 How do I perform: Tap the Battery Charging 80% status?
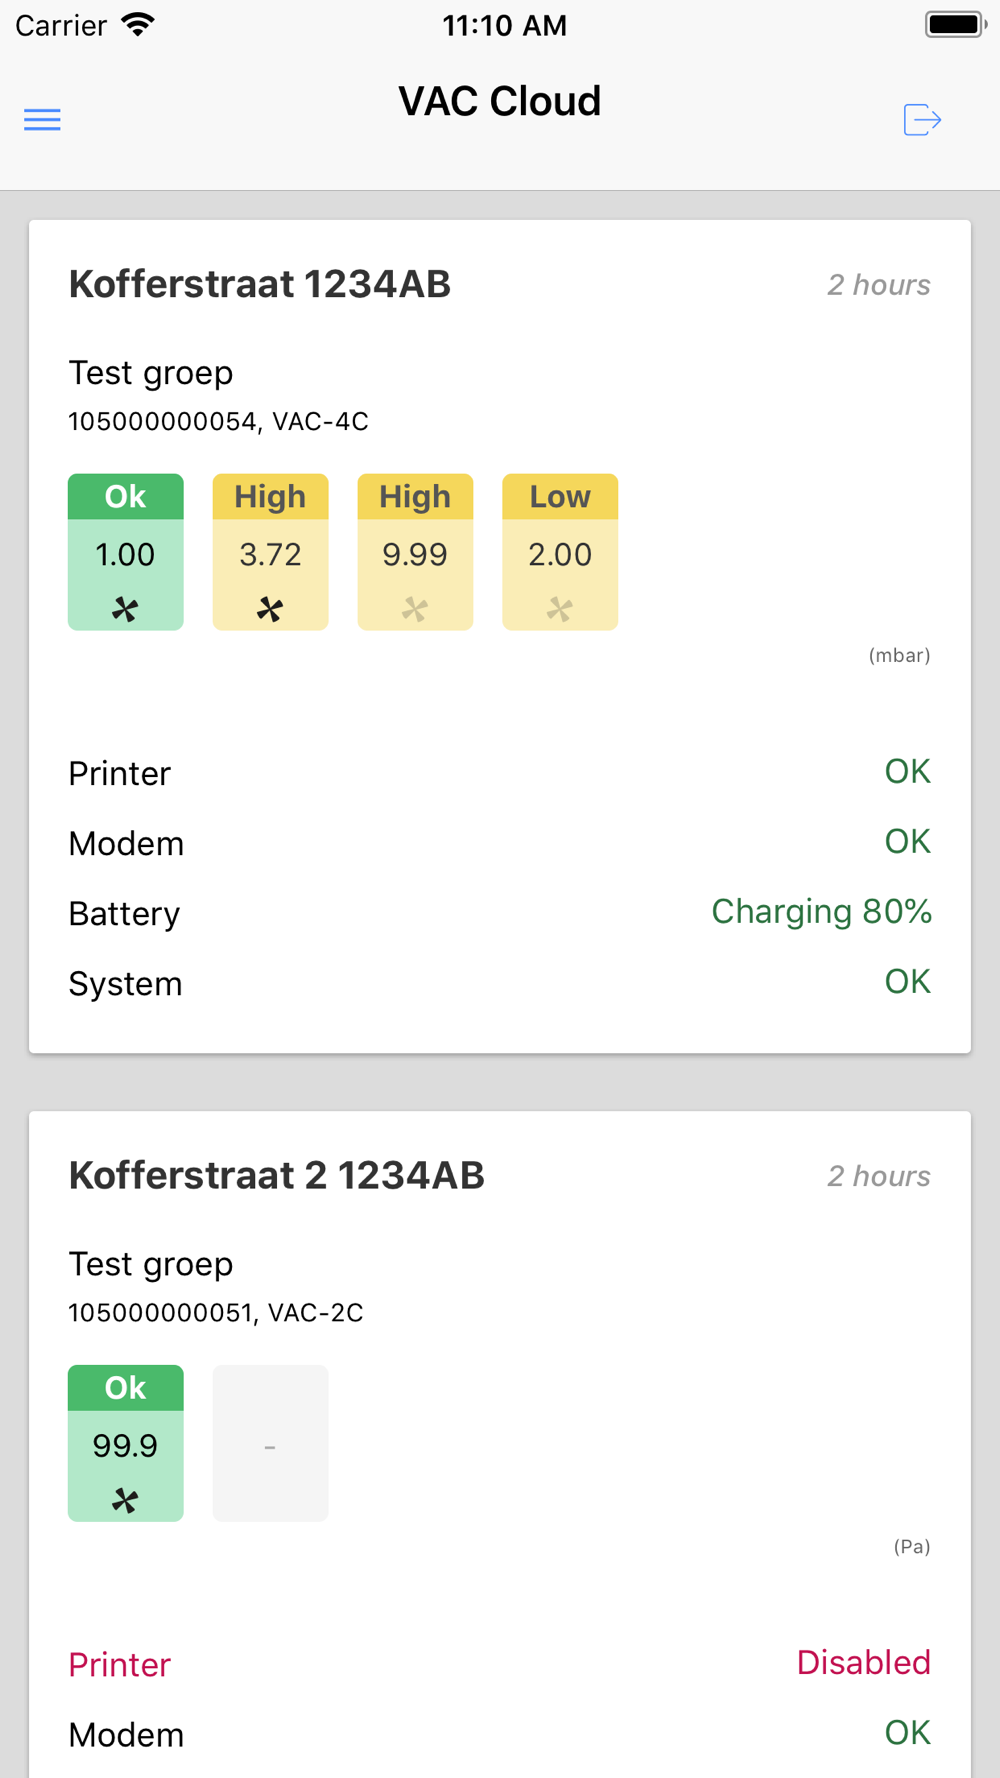(500, 912)
